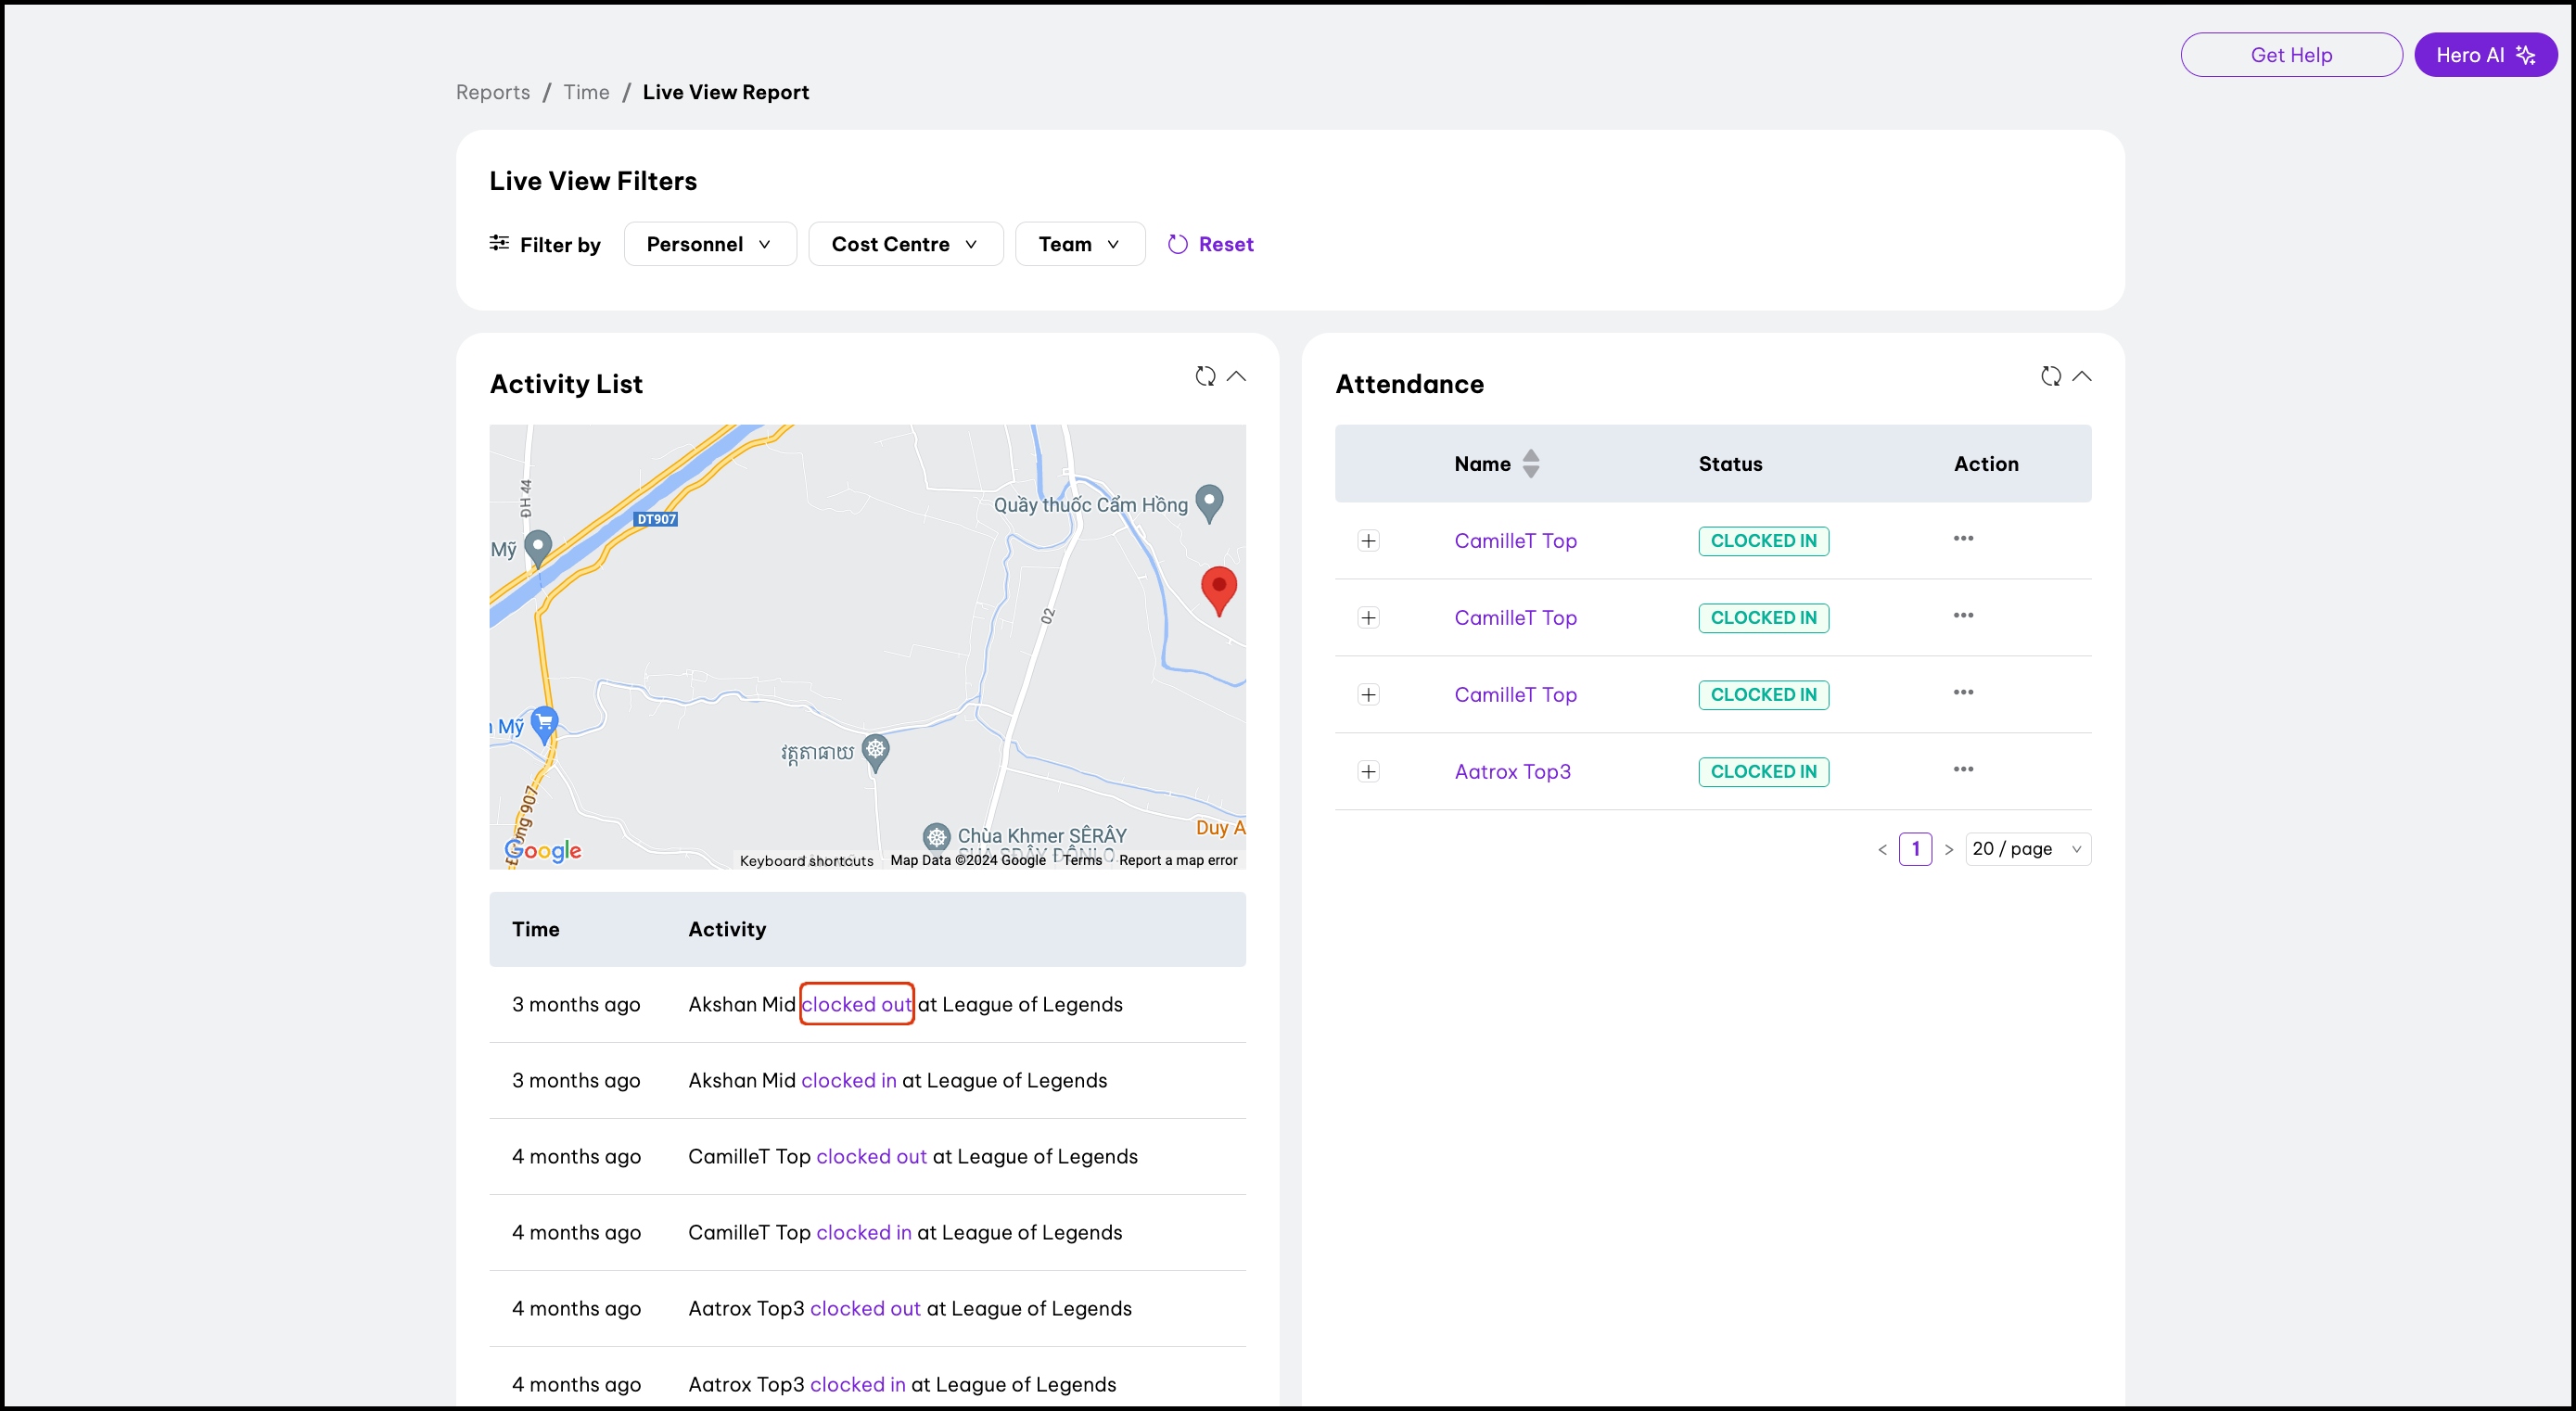2576x1411 pixels.
Task: Click the Get Help button
Action: [2290, 55]
